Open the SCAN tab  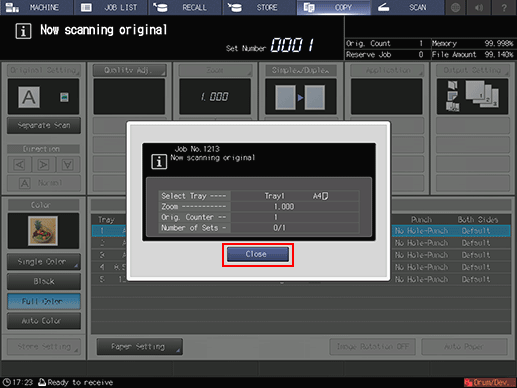click(x=407, y=7)
